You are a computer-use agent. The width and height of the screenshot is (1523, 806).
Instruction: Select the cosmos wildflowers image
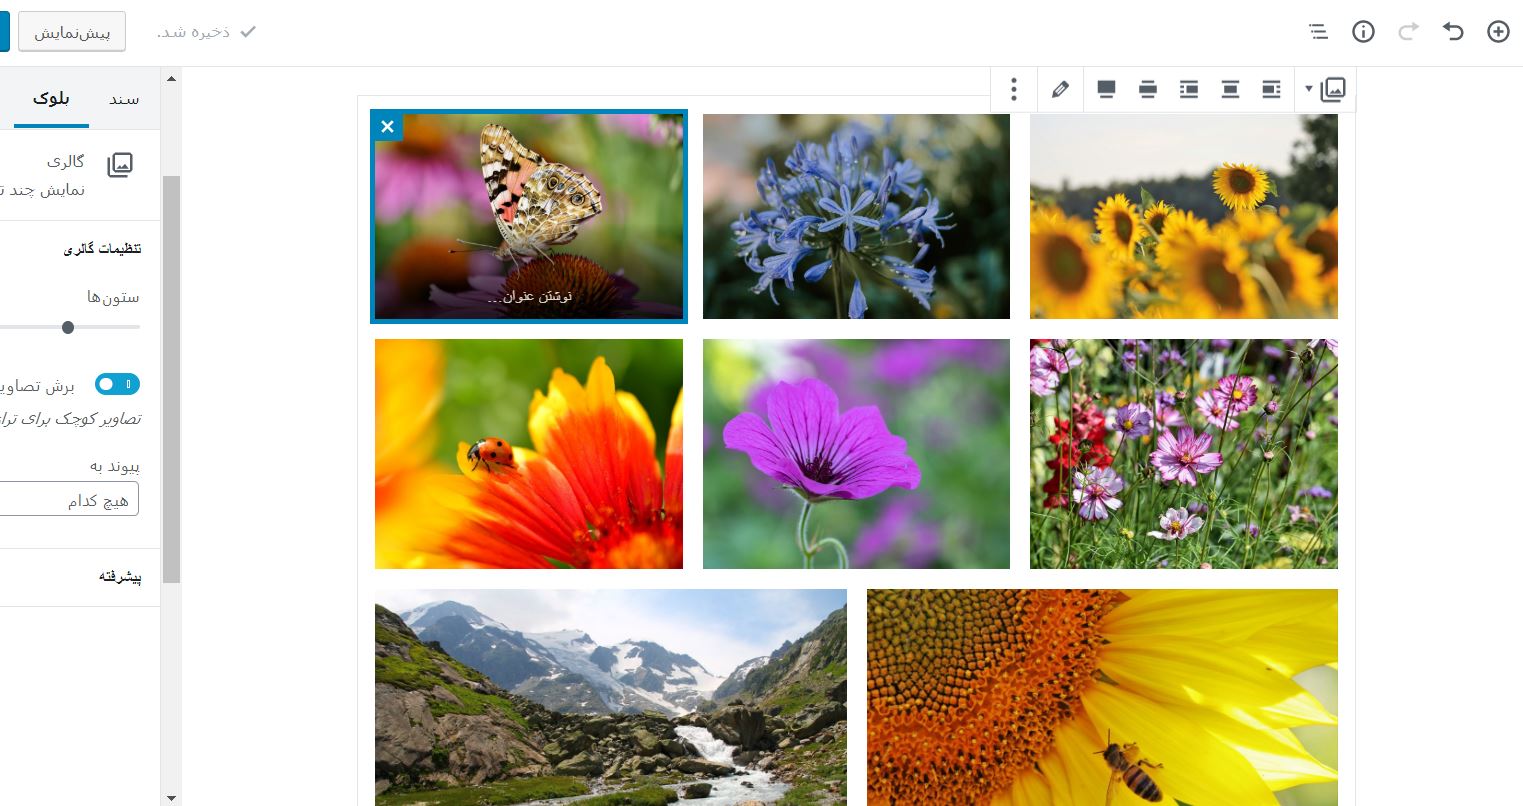coord(1184,454)
